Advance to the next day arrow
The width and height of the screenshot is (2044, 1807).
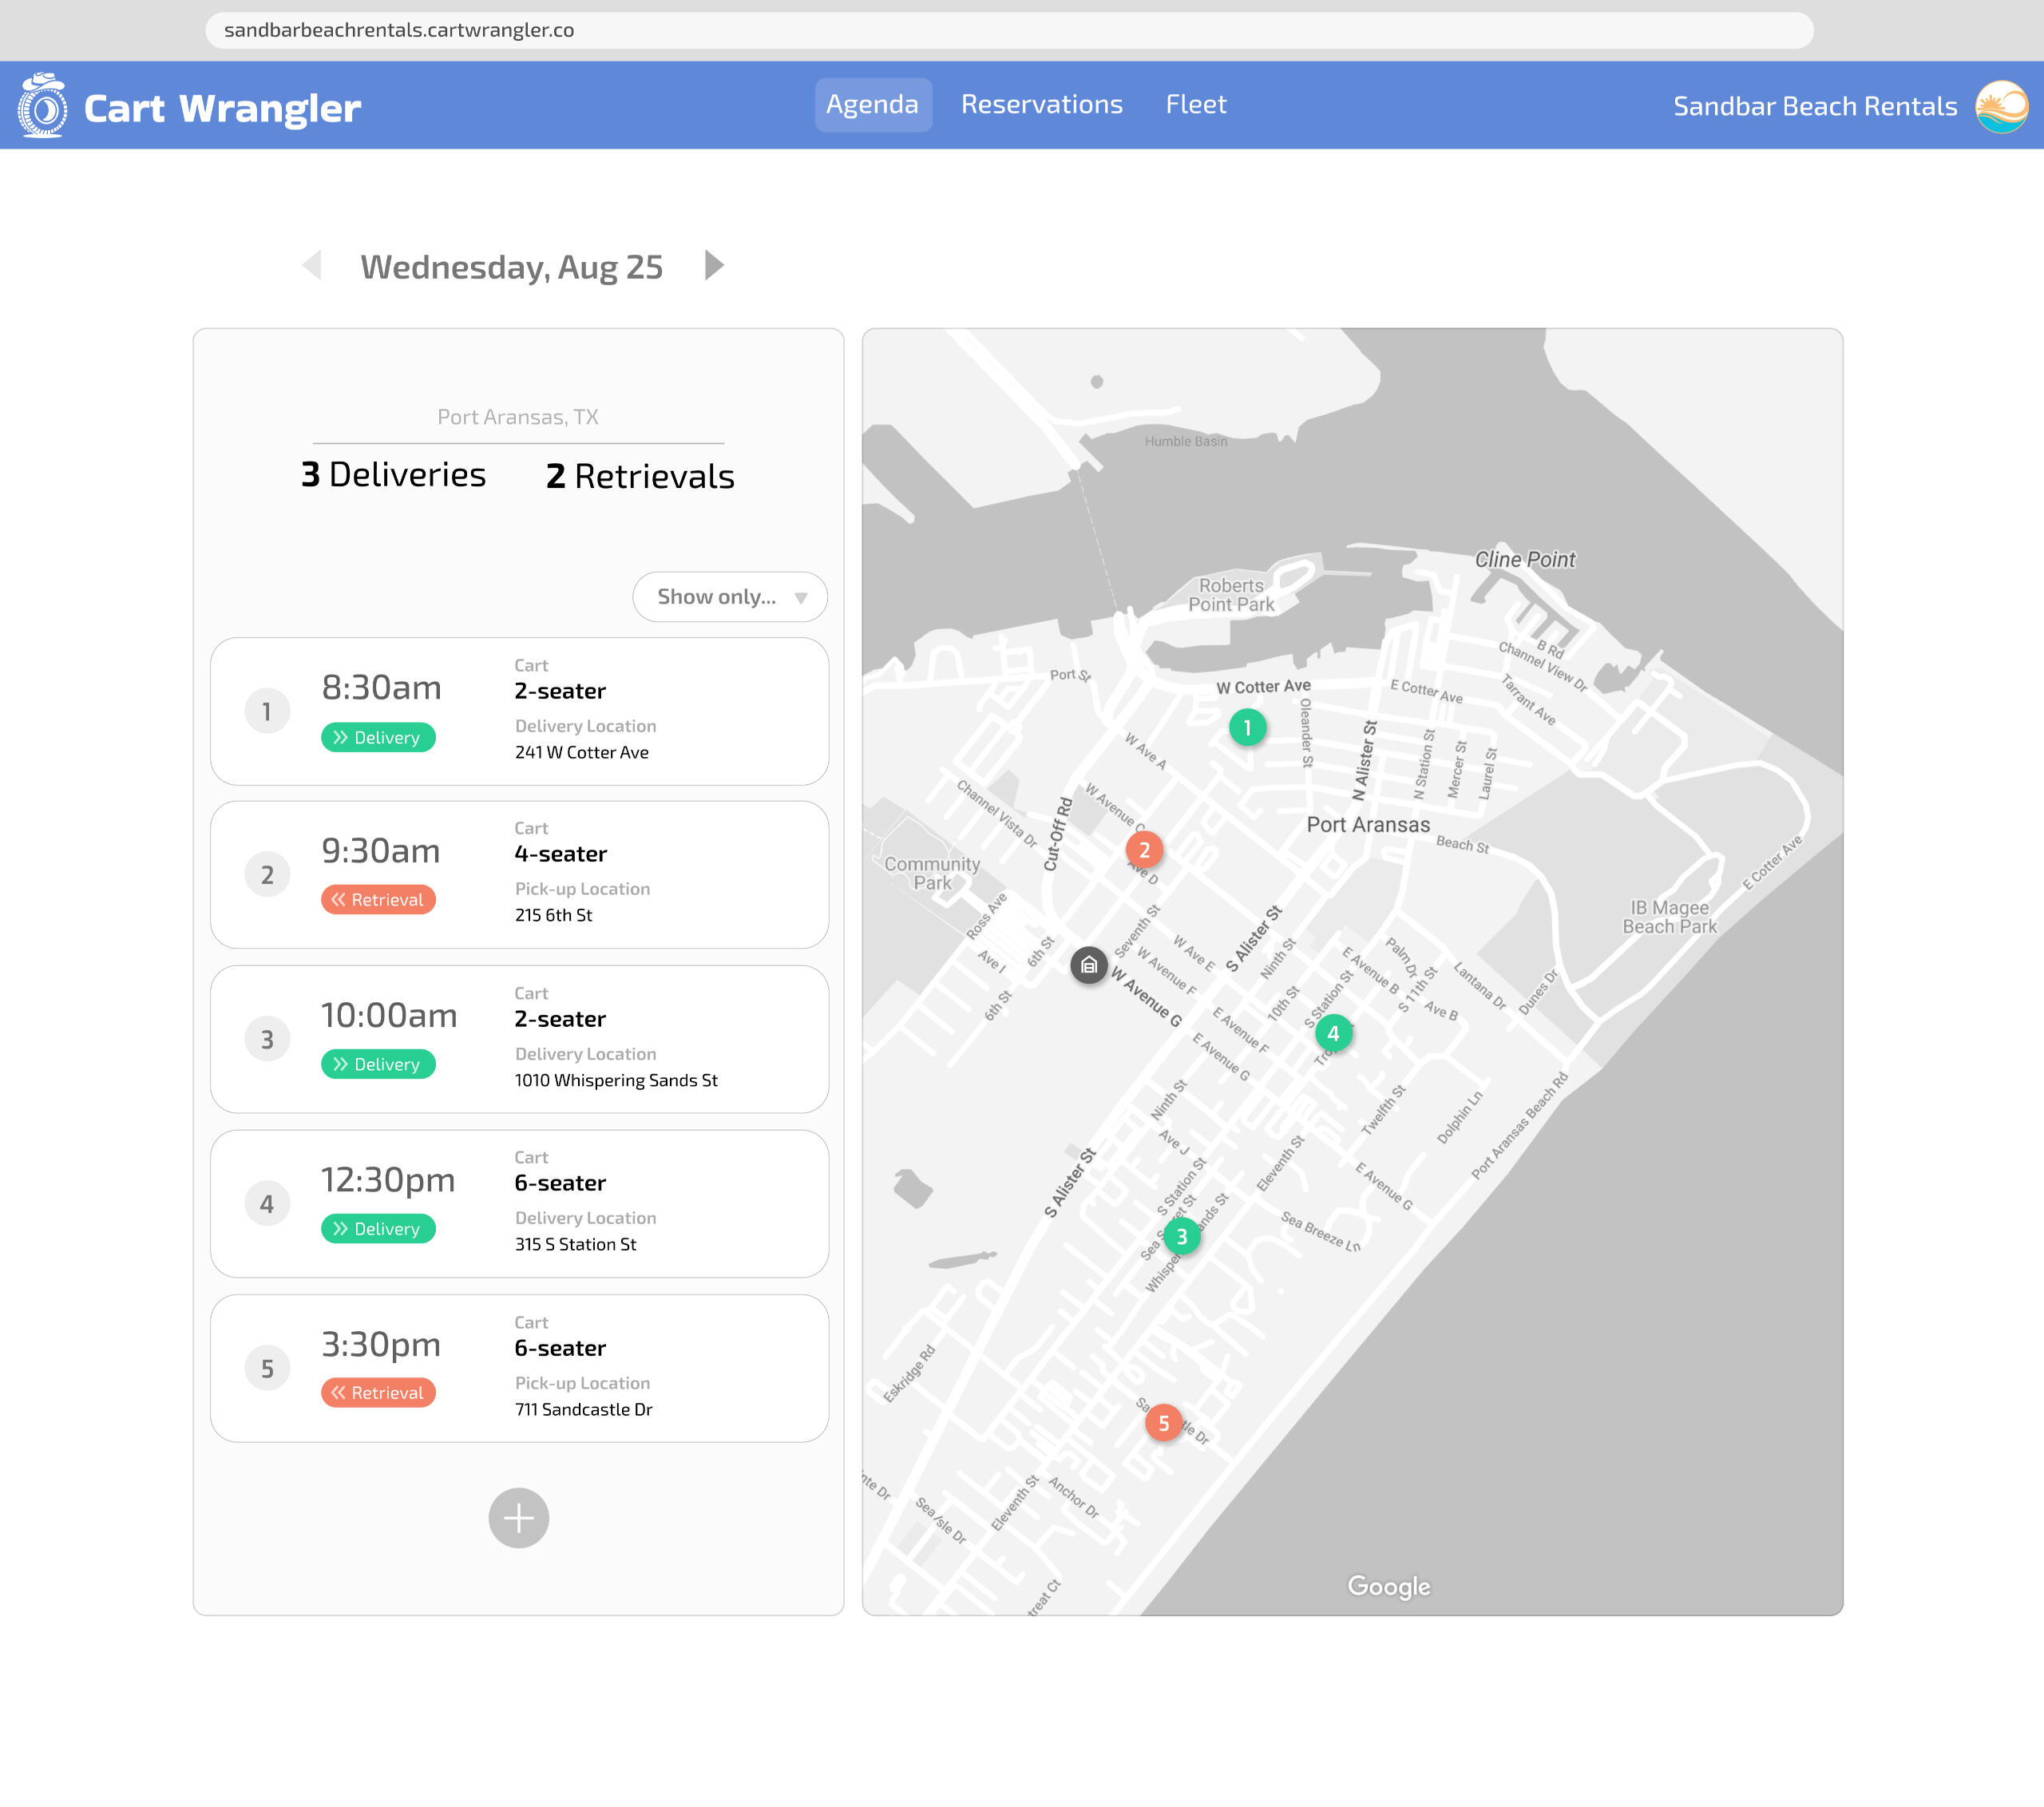(x=713, y=266)
